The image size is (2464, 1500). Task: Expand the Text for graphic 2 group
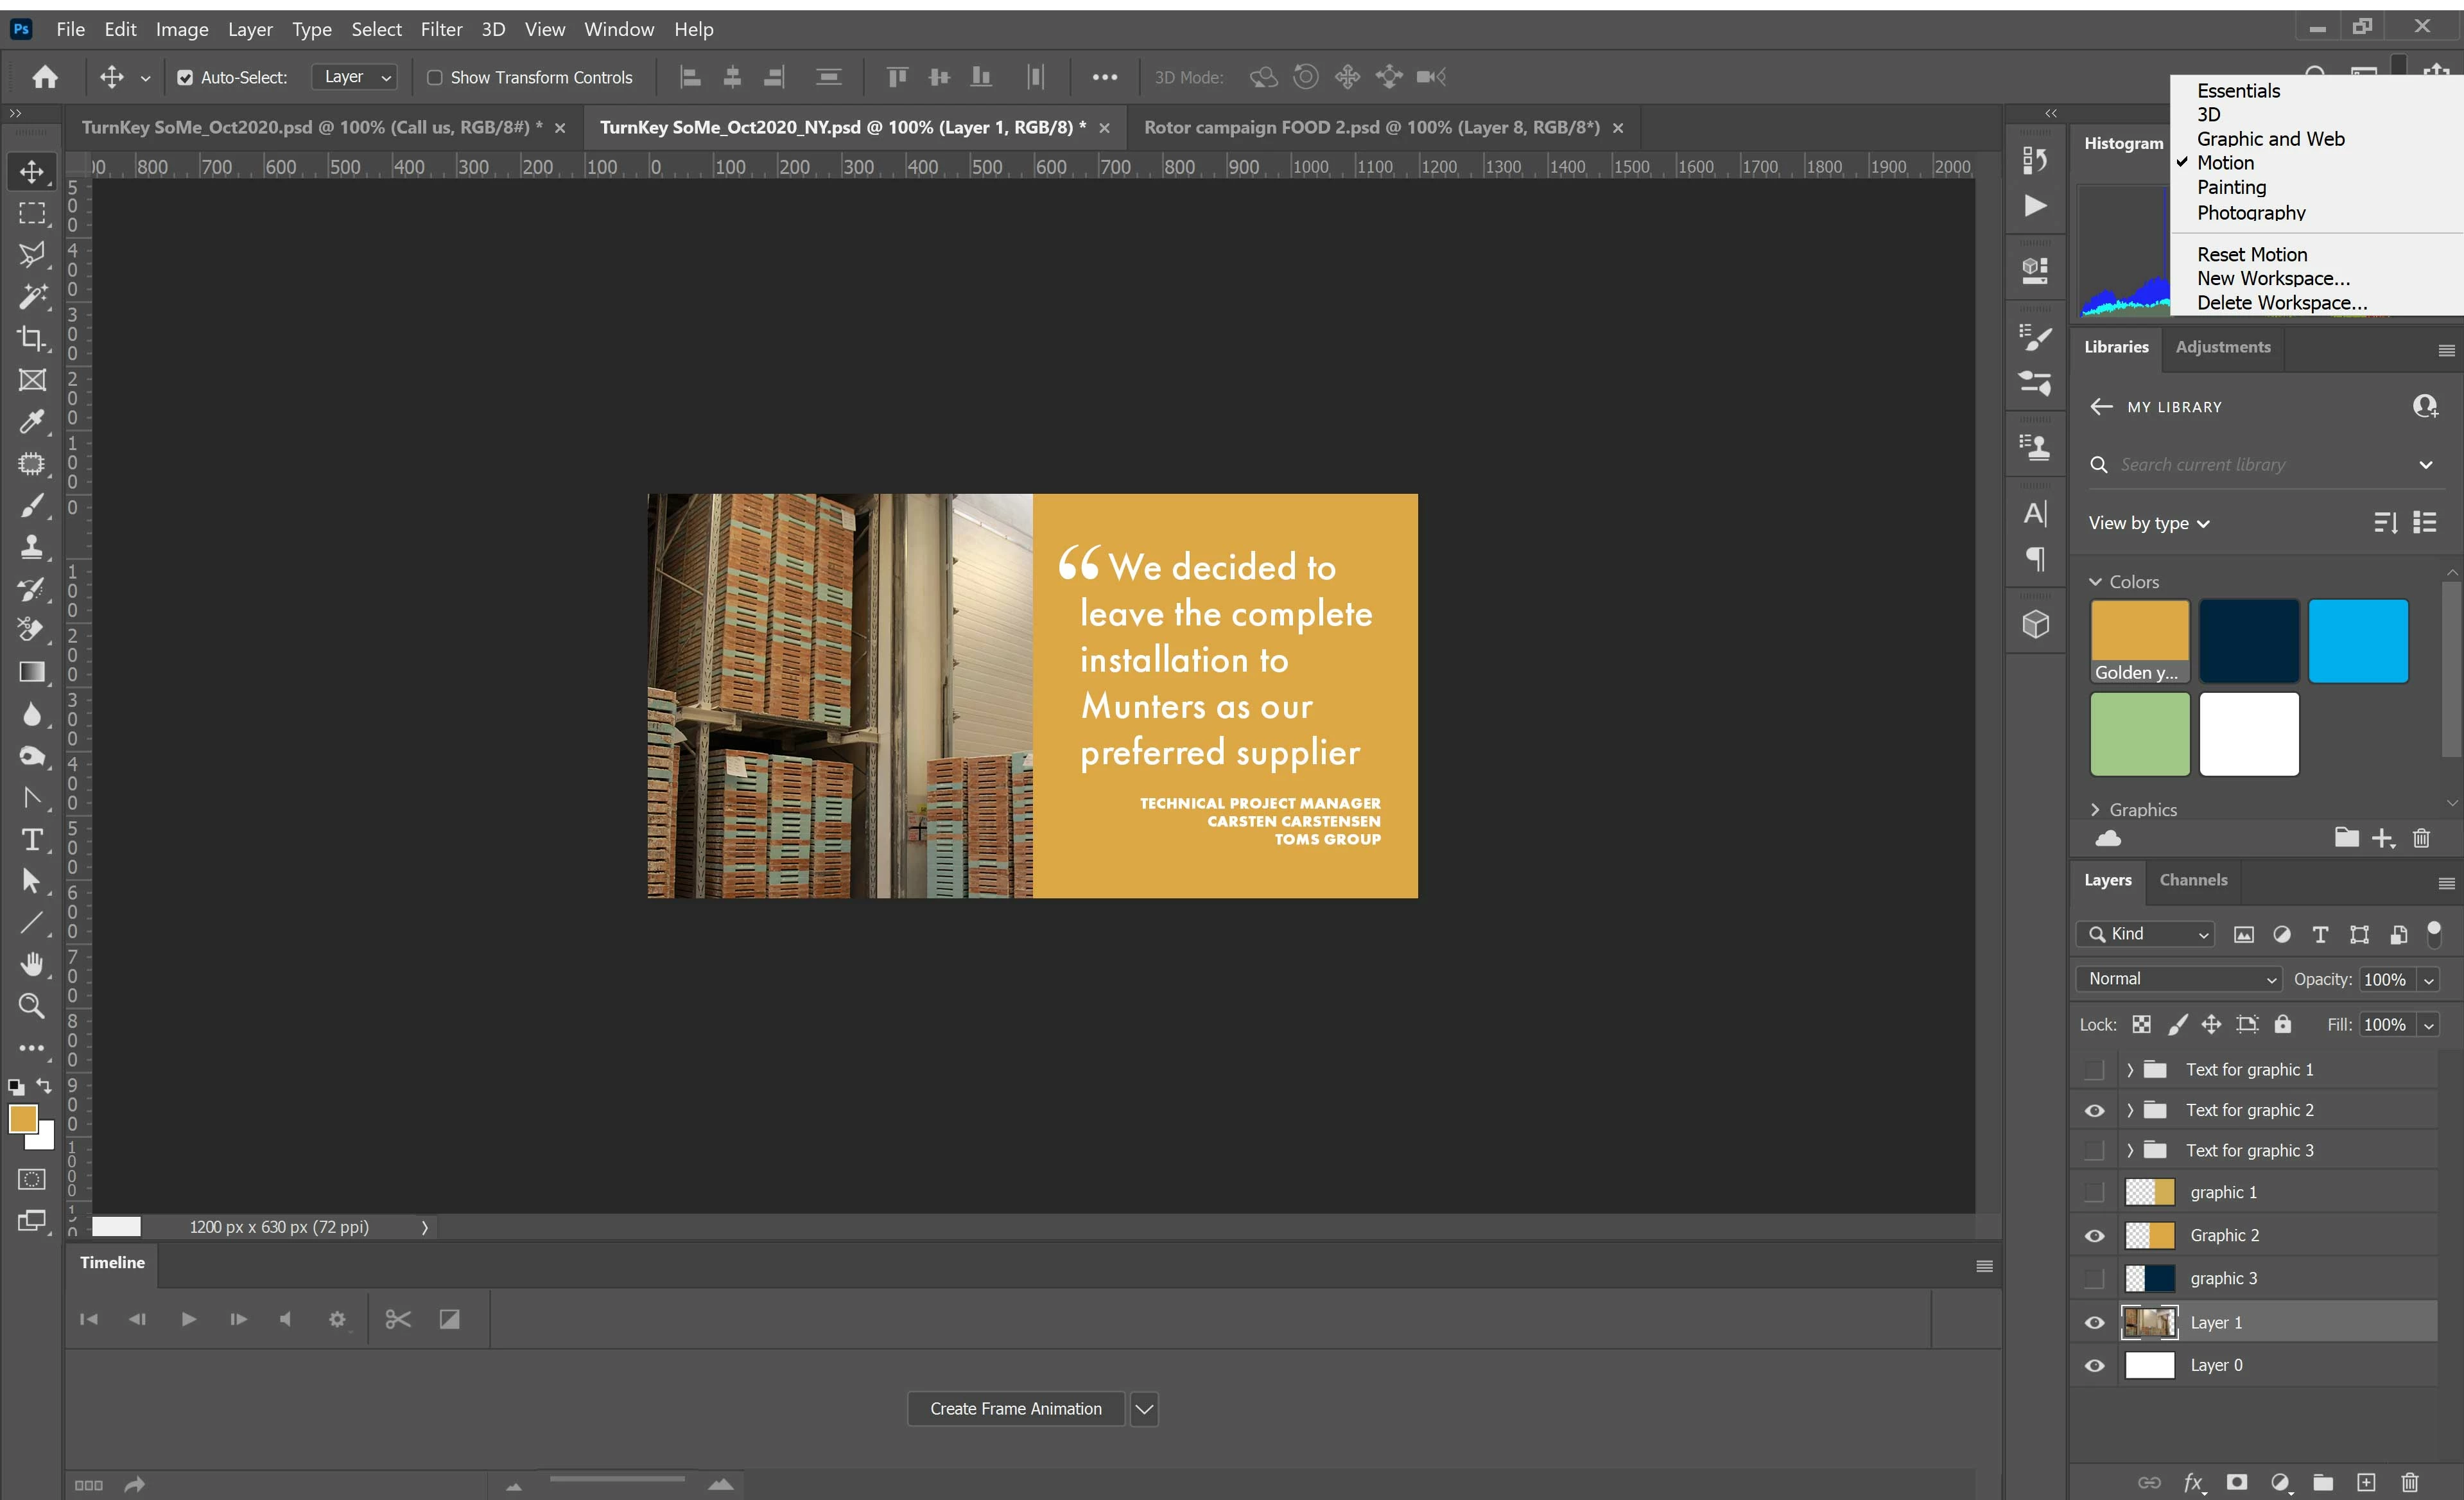tap(2130, 1110)
